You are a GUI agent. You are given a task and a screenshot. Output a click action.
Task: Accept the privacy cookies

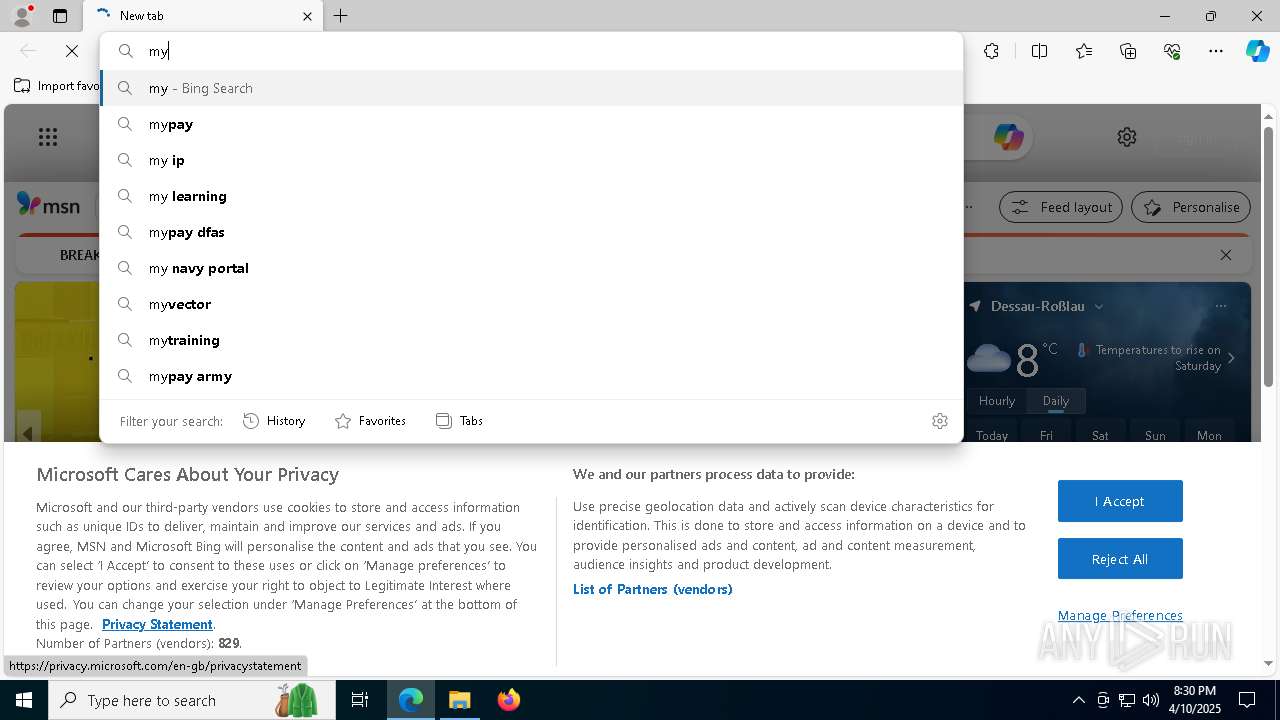point(1120,501)
